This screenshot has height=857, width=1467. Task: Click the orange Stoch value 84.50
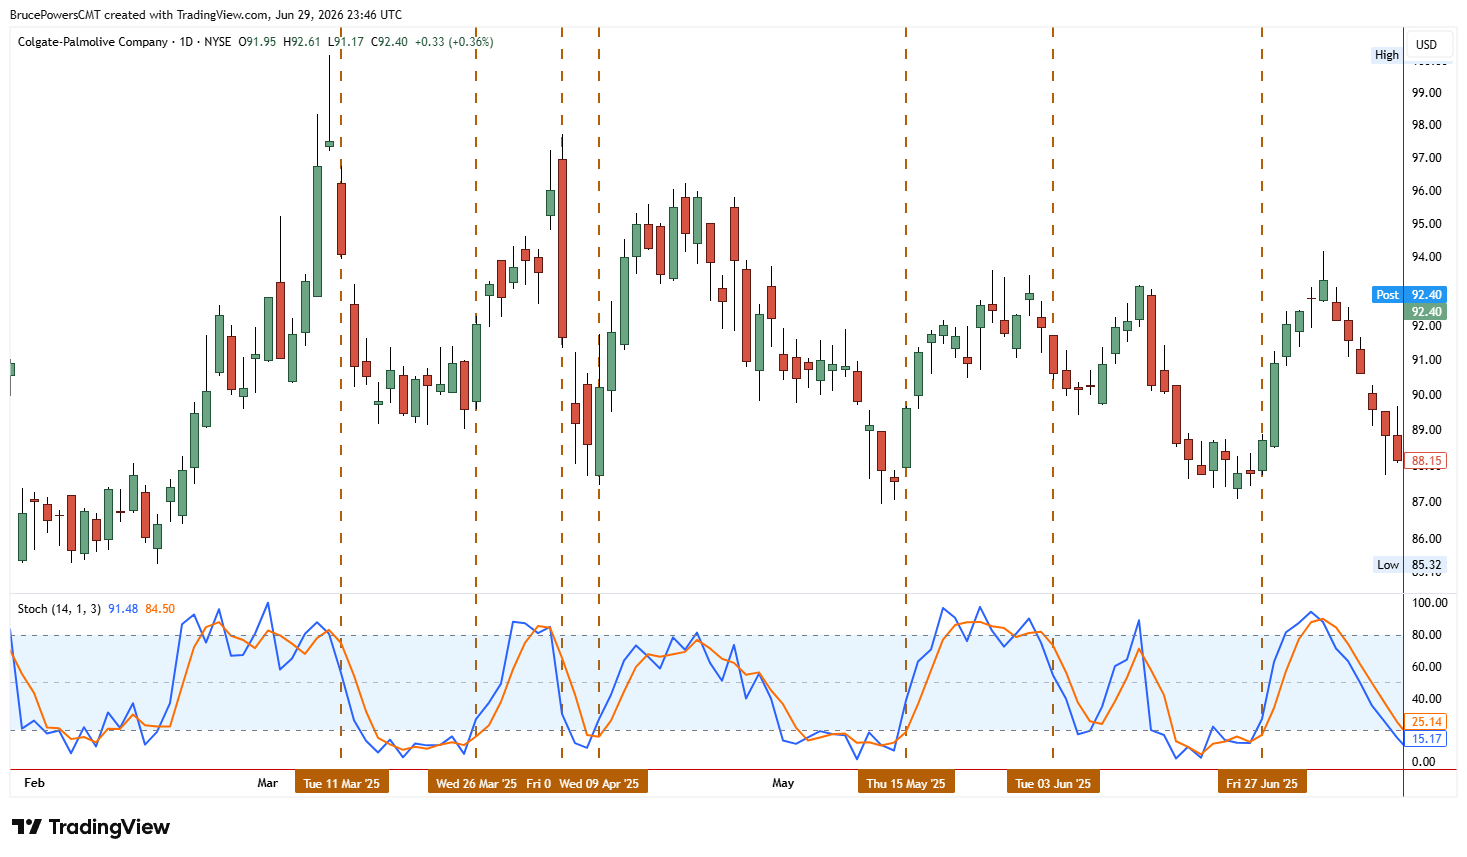tap(160, 609)
